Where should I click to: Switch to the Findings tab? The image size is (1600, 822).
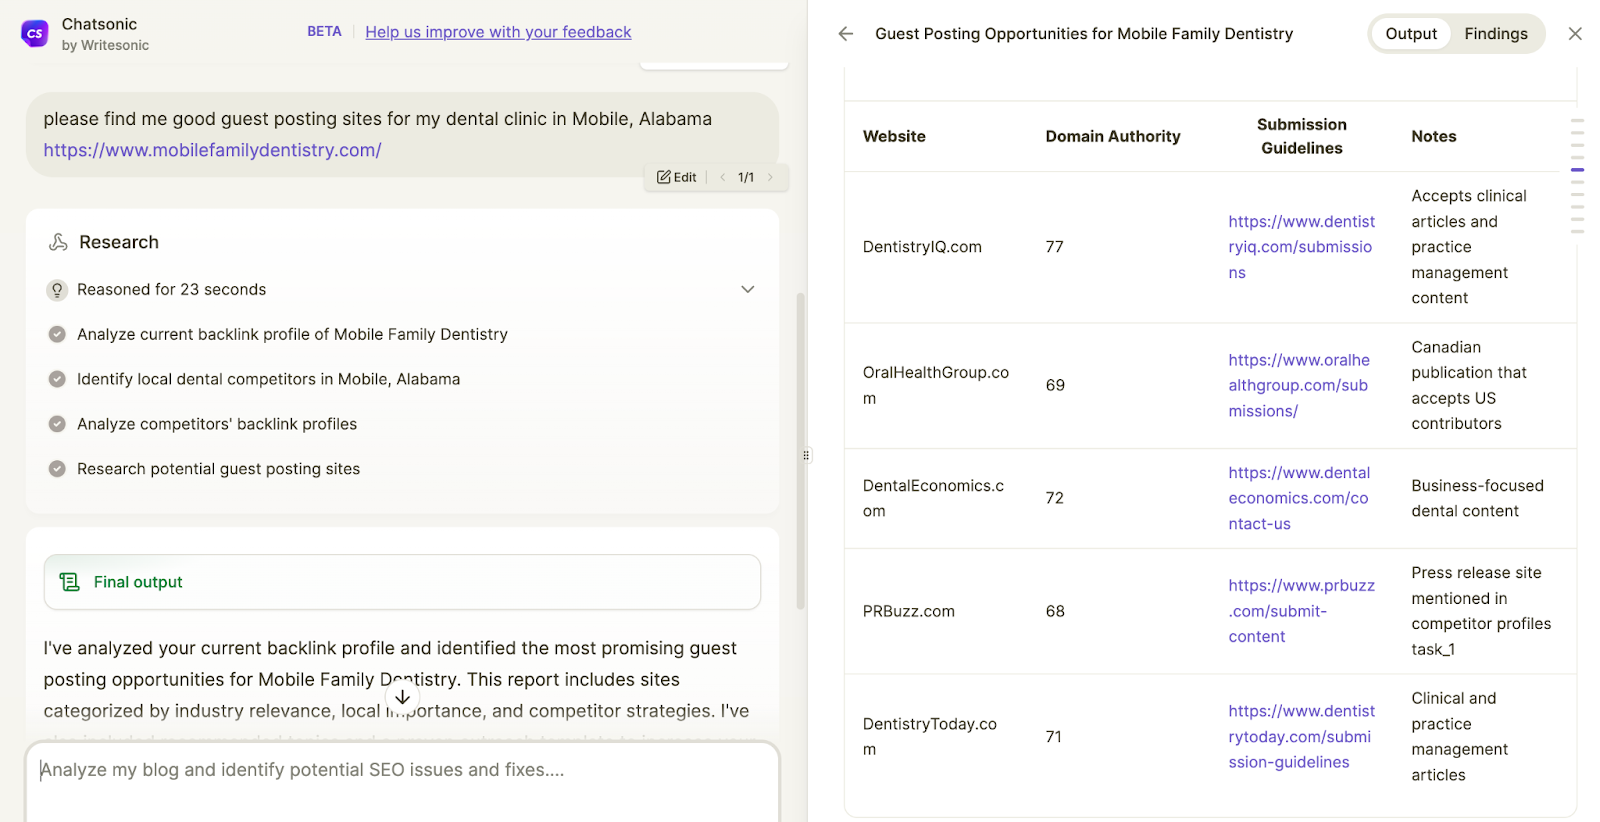click(x=1496, y=34)
